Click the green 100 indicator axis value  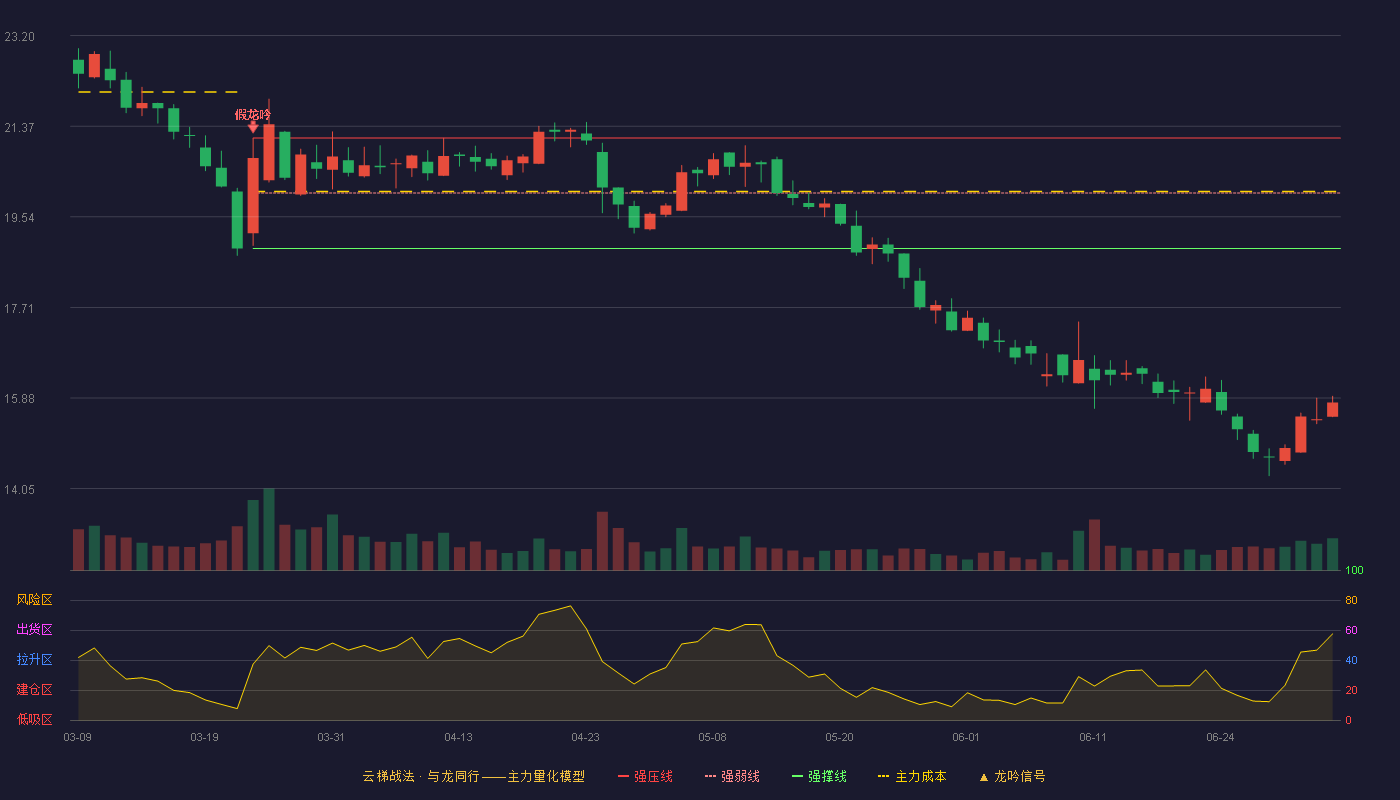pos(1354,571)
